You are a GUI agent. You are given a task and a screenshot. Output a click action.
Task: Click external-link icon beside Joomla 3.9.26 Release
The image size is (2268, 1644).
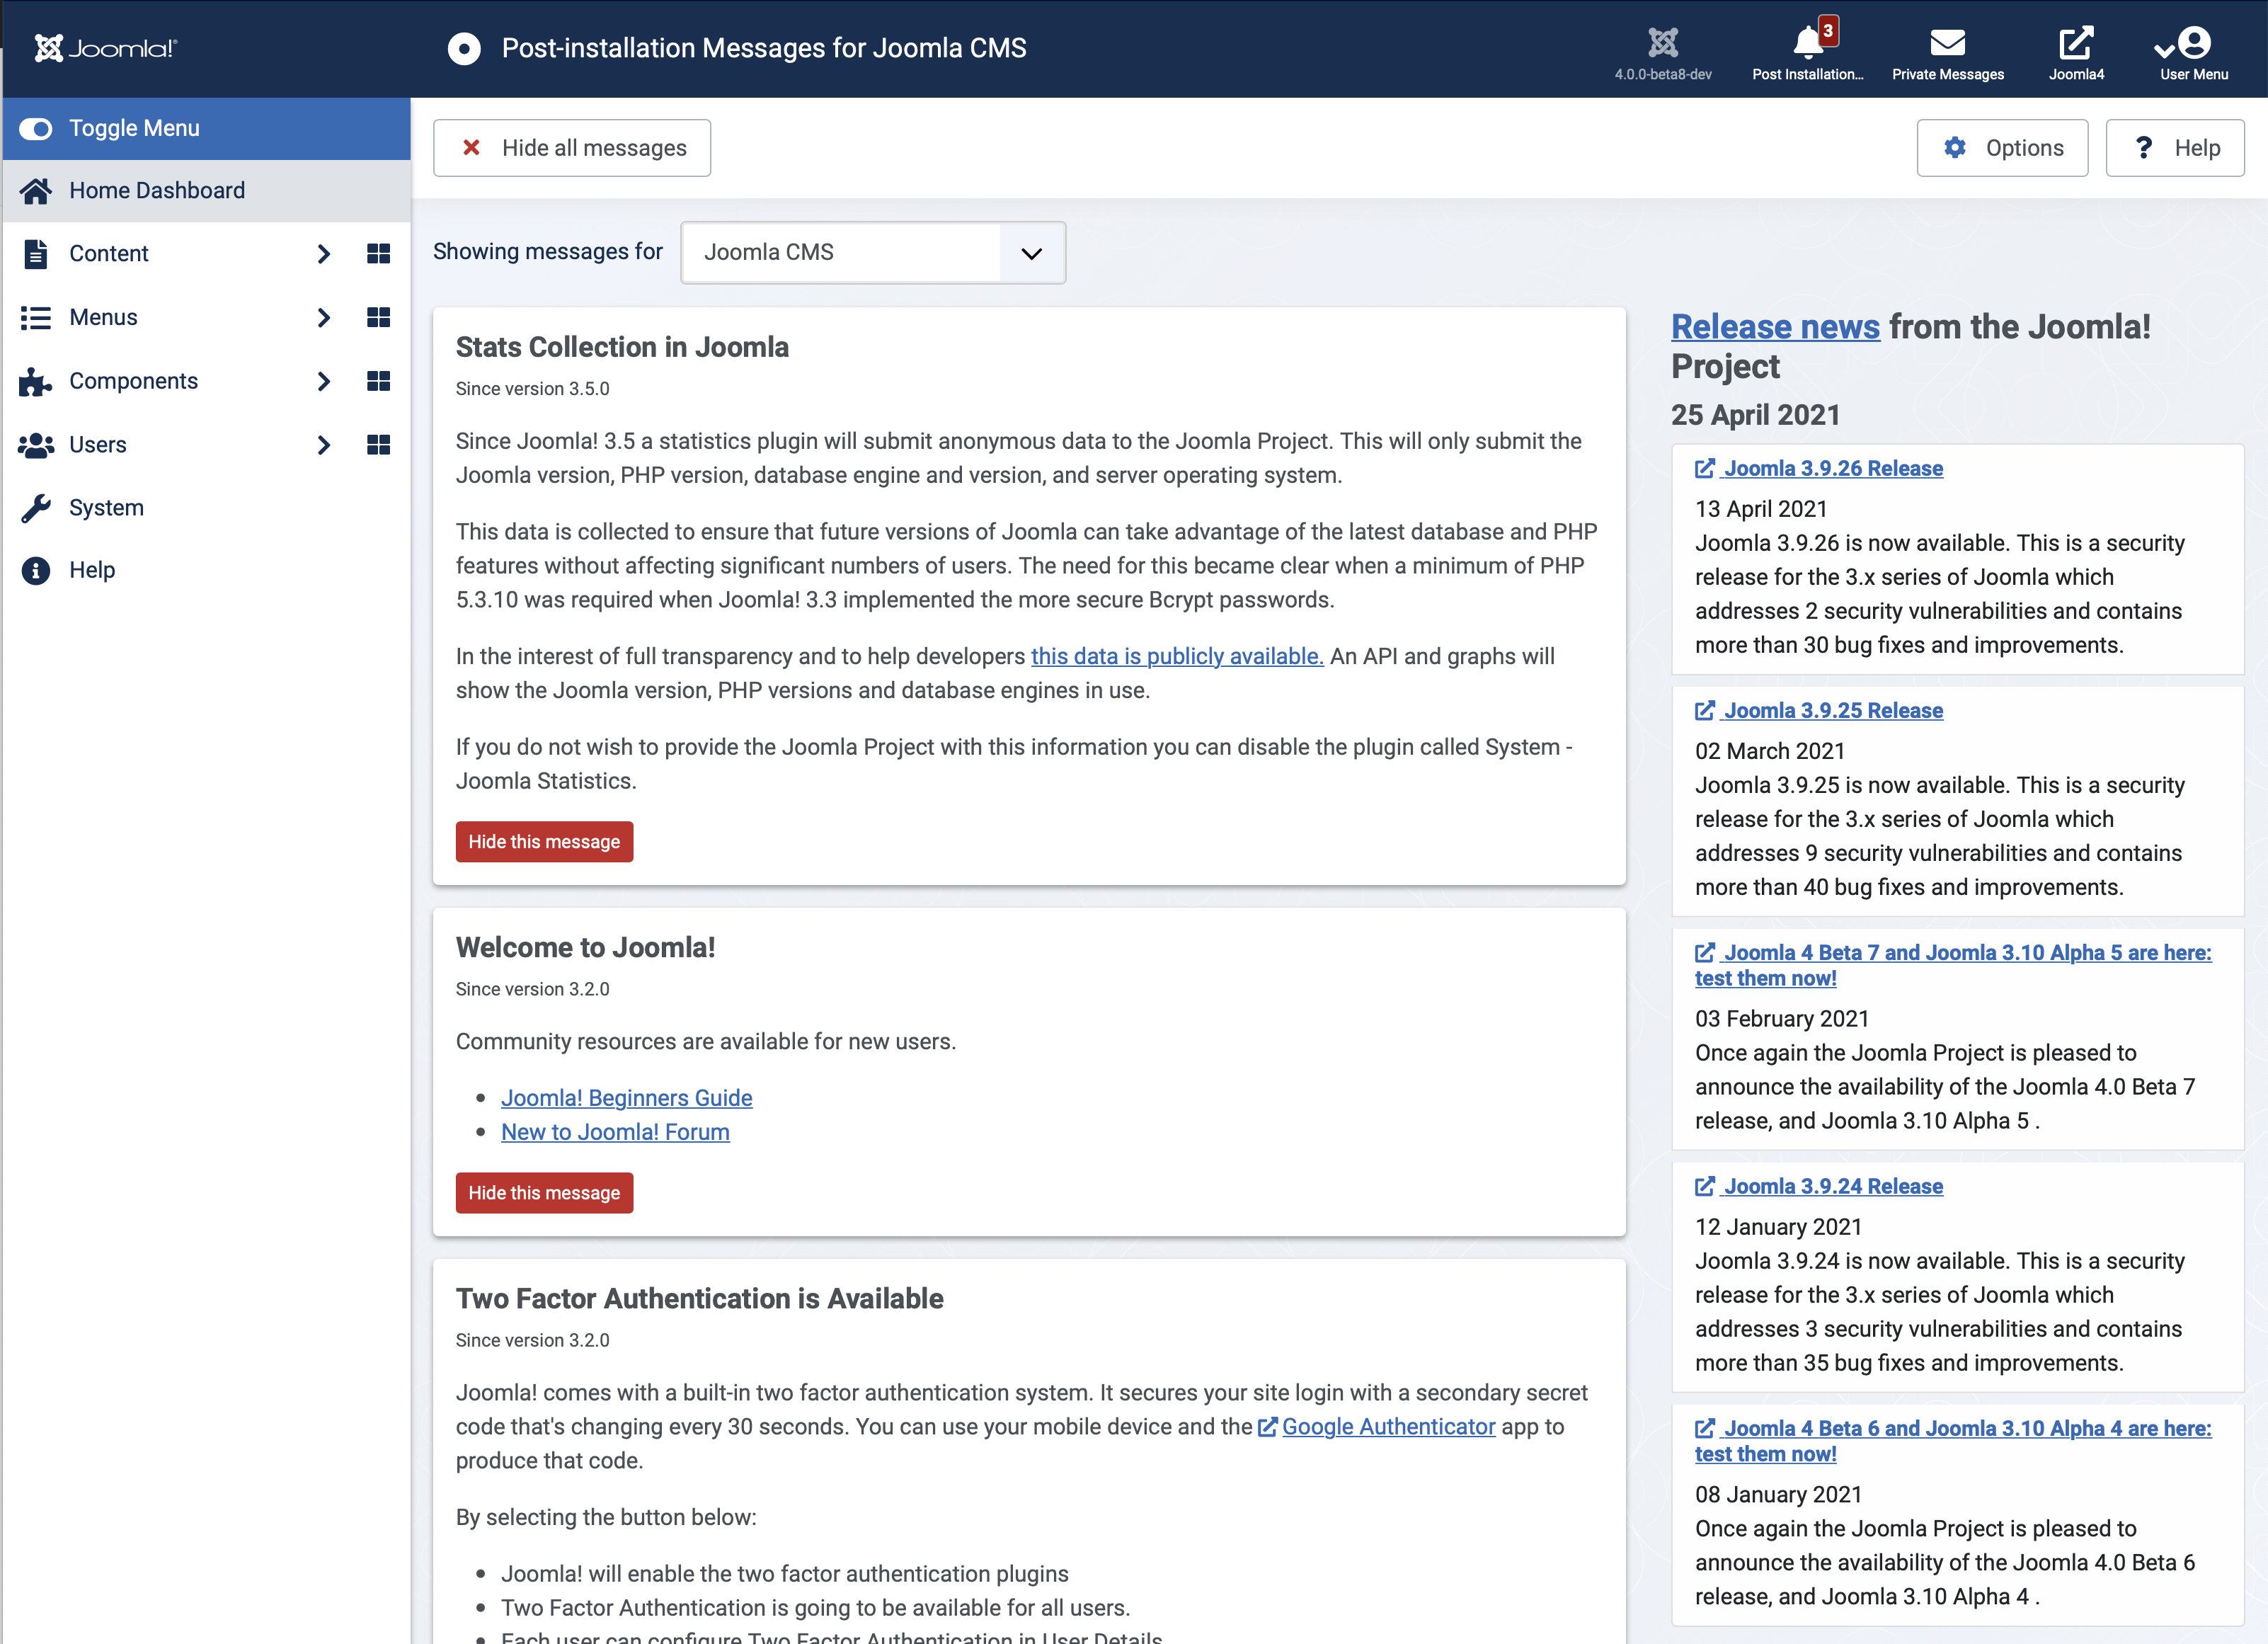coord(1705,468)
